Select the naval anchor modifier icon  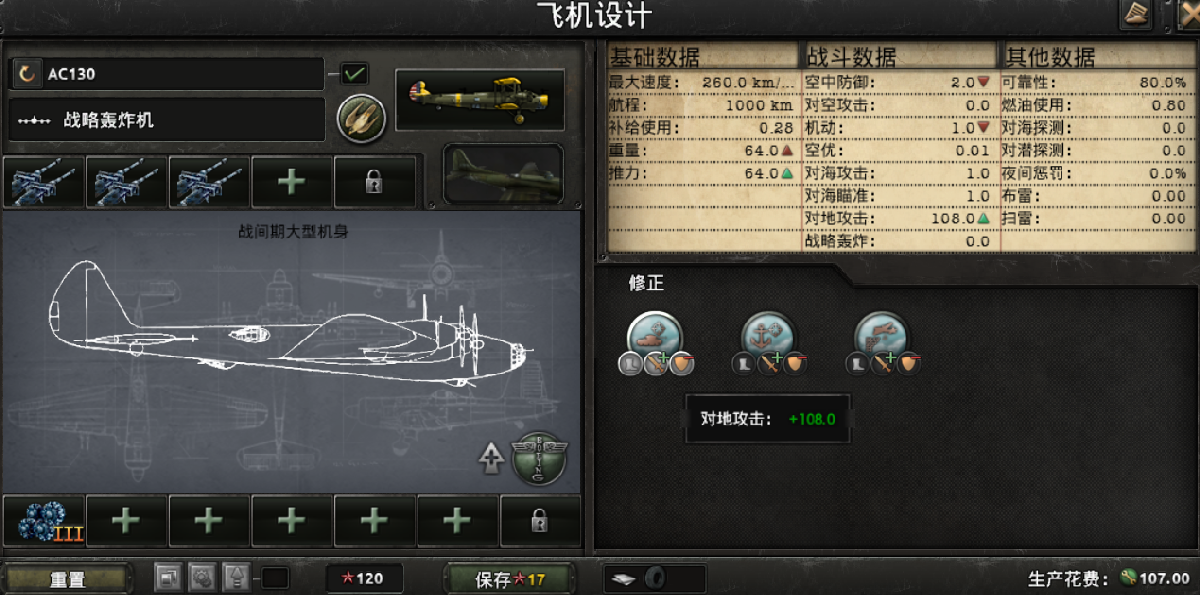[768, 336]
